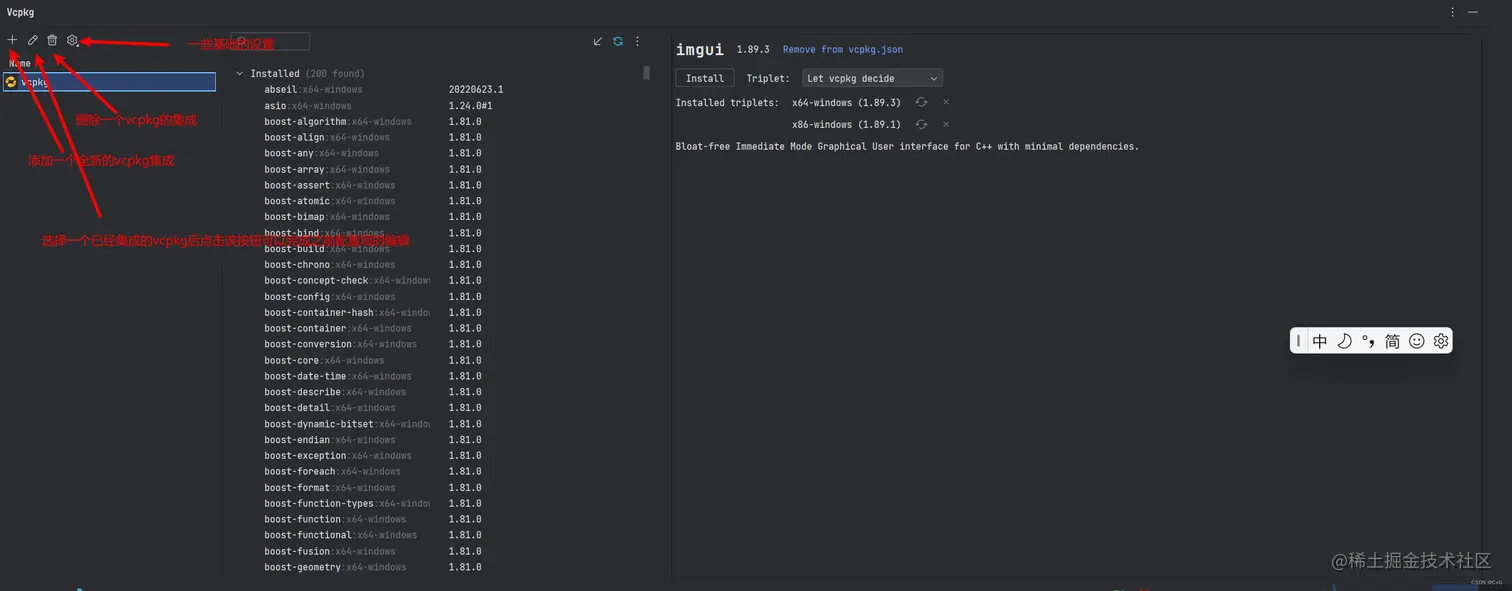Open Vcpkg tool window options menu

click(1453, 12)
